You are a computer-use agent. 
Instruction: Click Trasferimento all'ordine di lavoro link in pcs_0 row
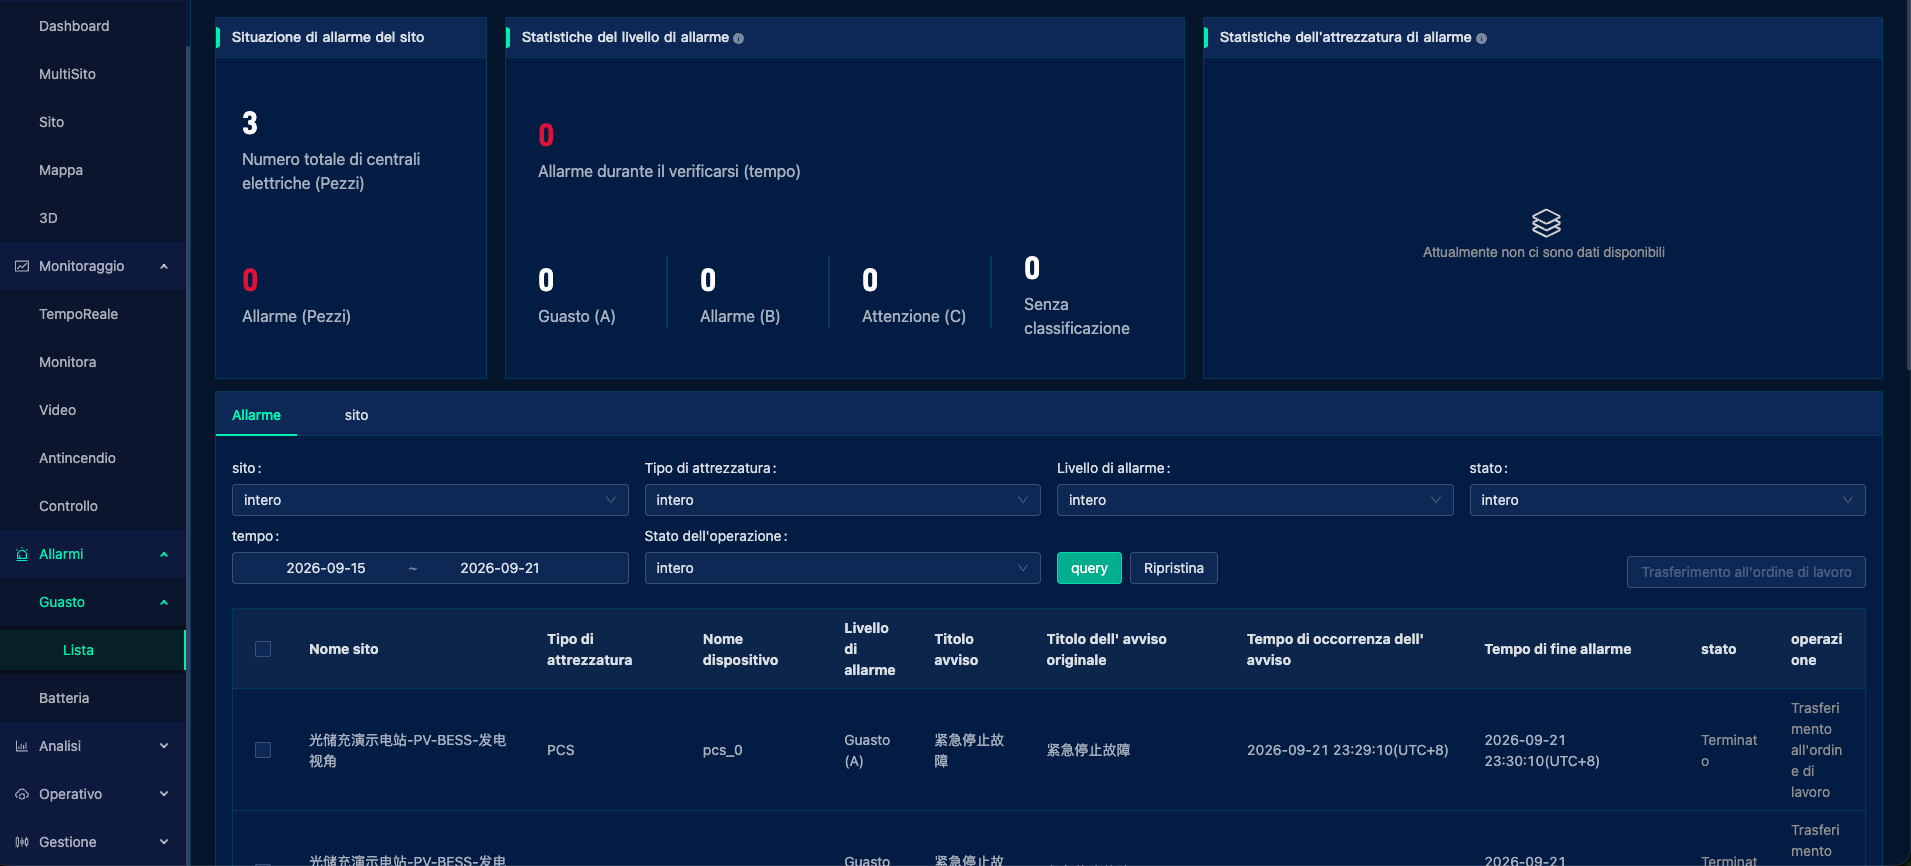tap(1816, 750)
